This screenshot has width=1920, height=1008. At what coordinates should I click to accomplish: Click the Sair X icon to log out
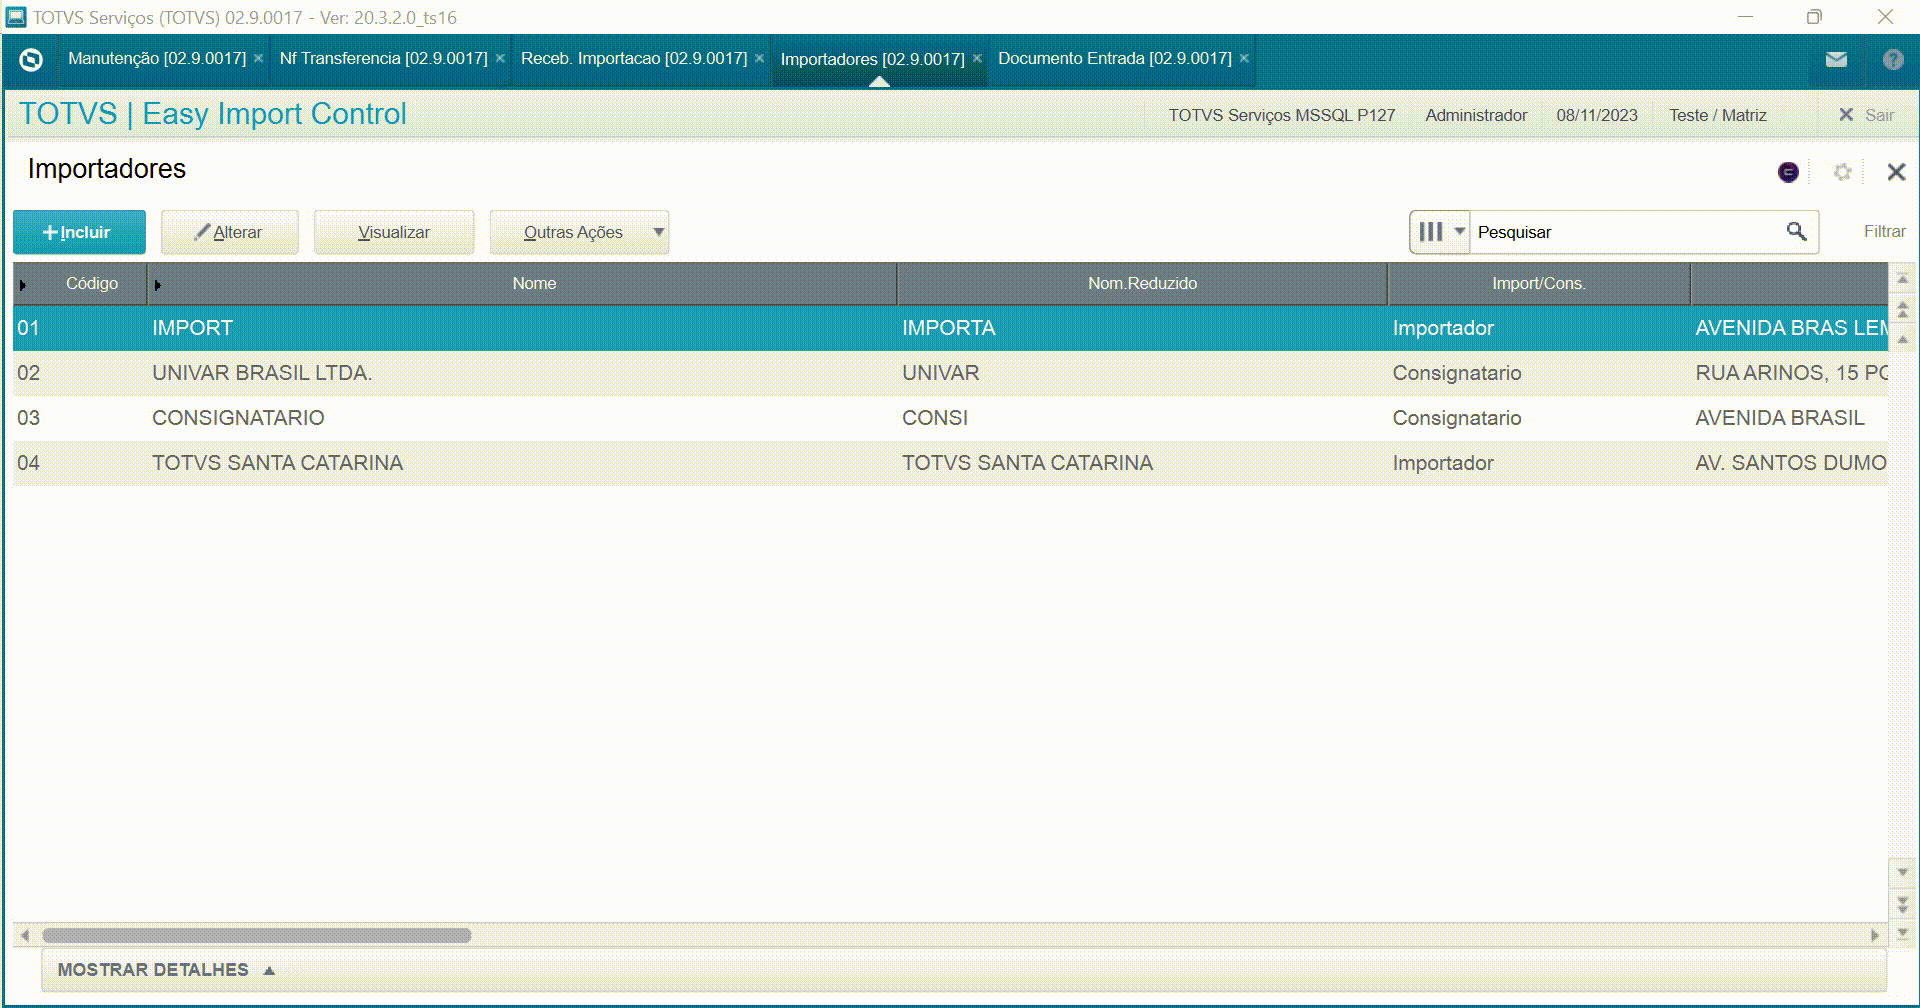(1847, 114)
